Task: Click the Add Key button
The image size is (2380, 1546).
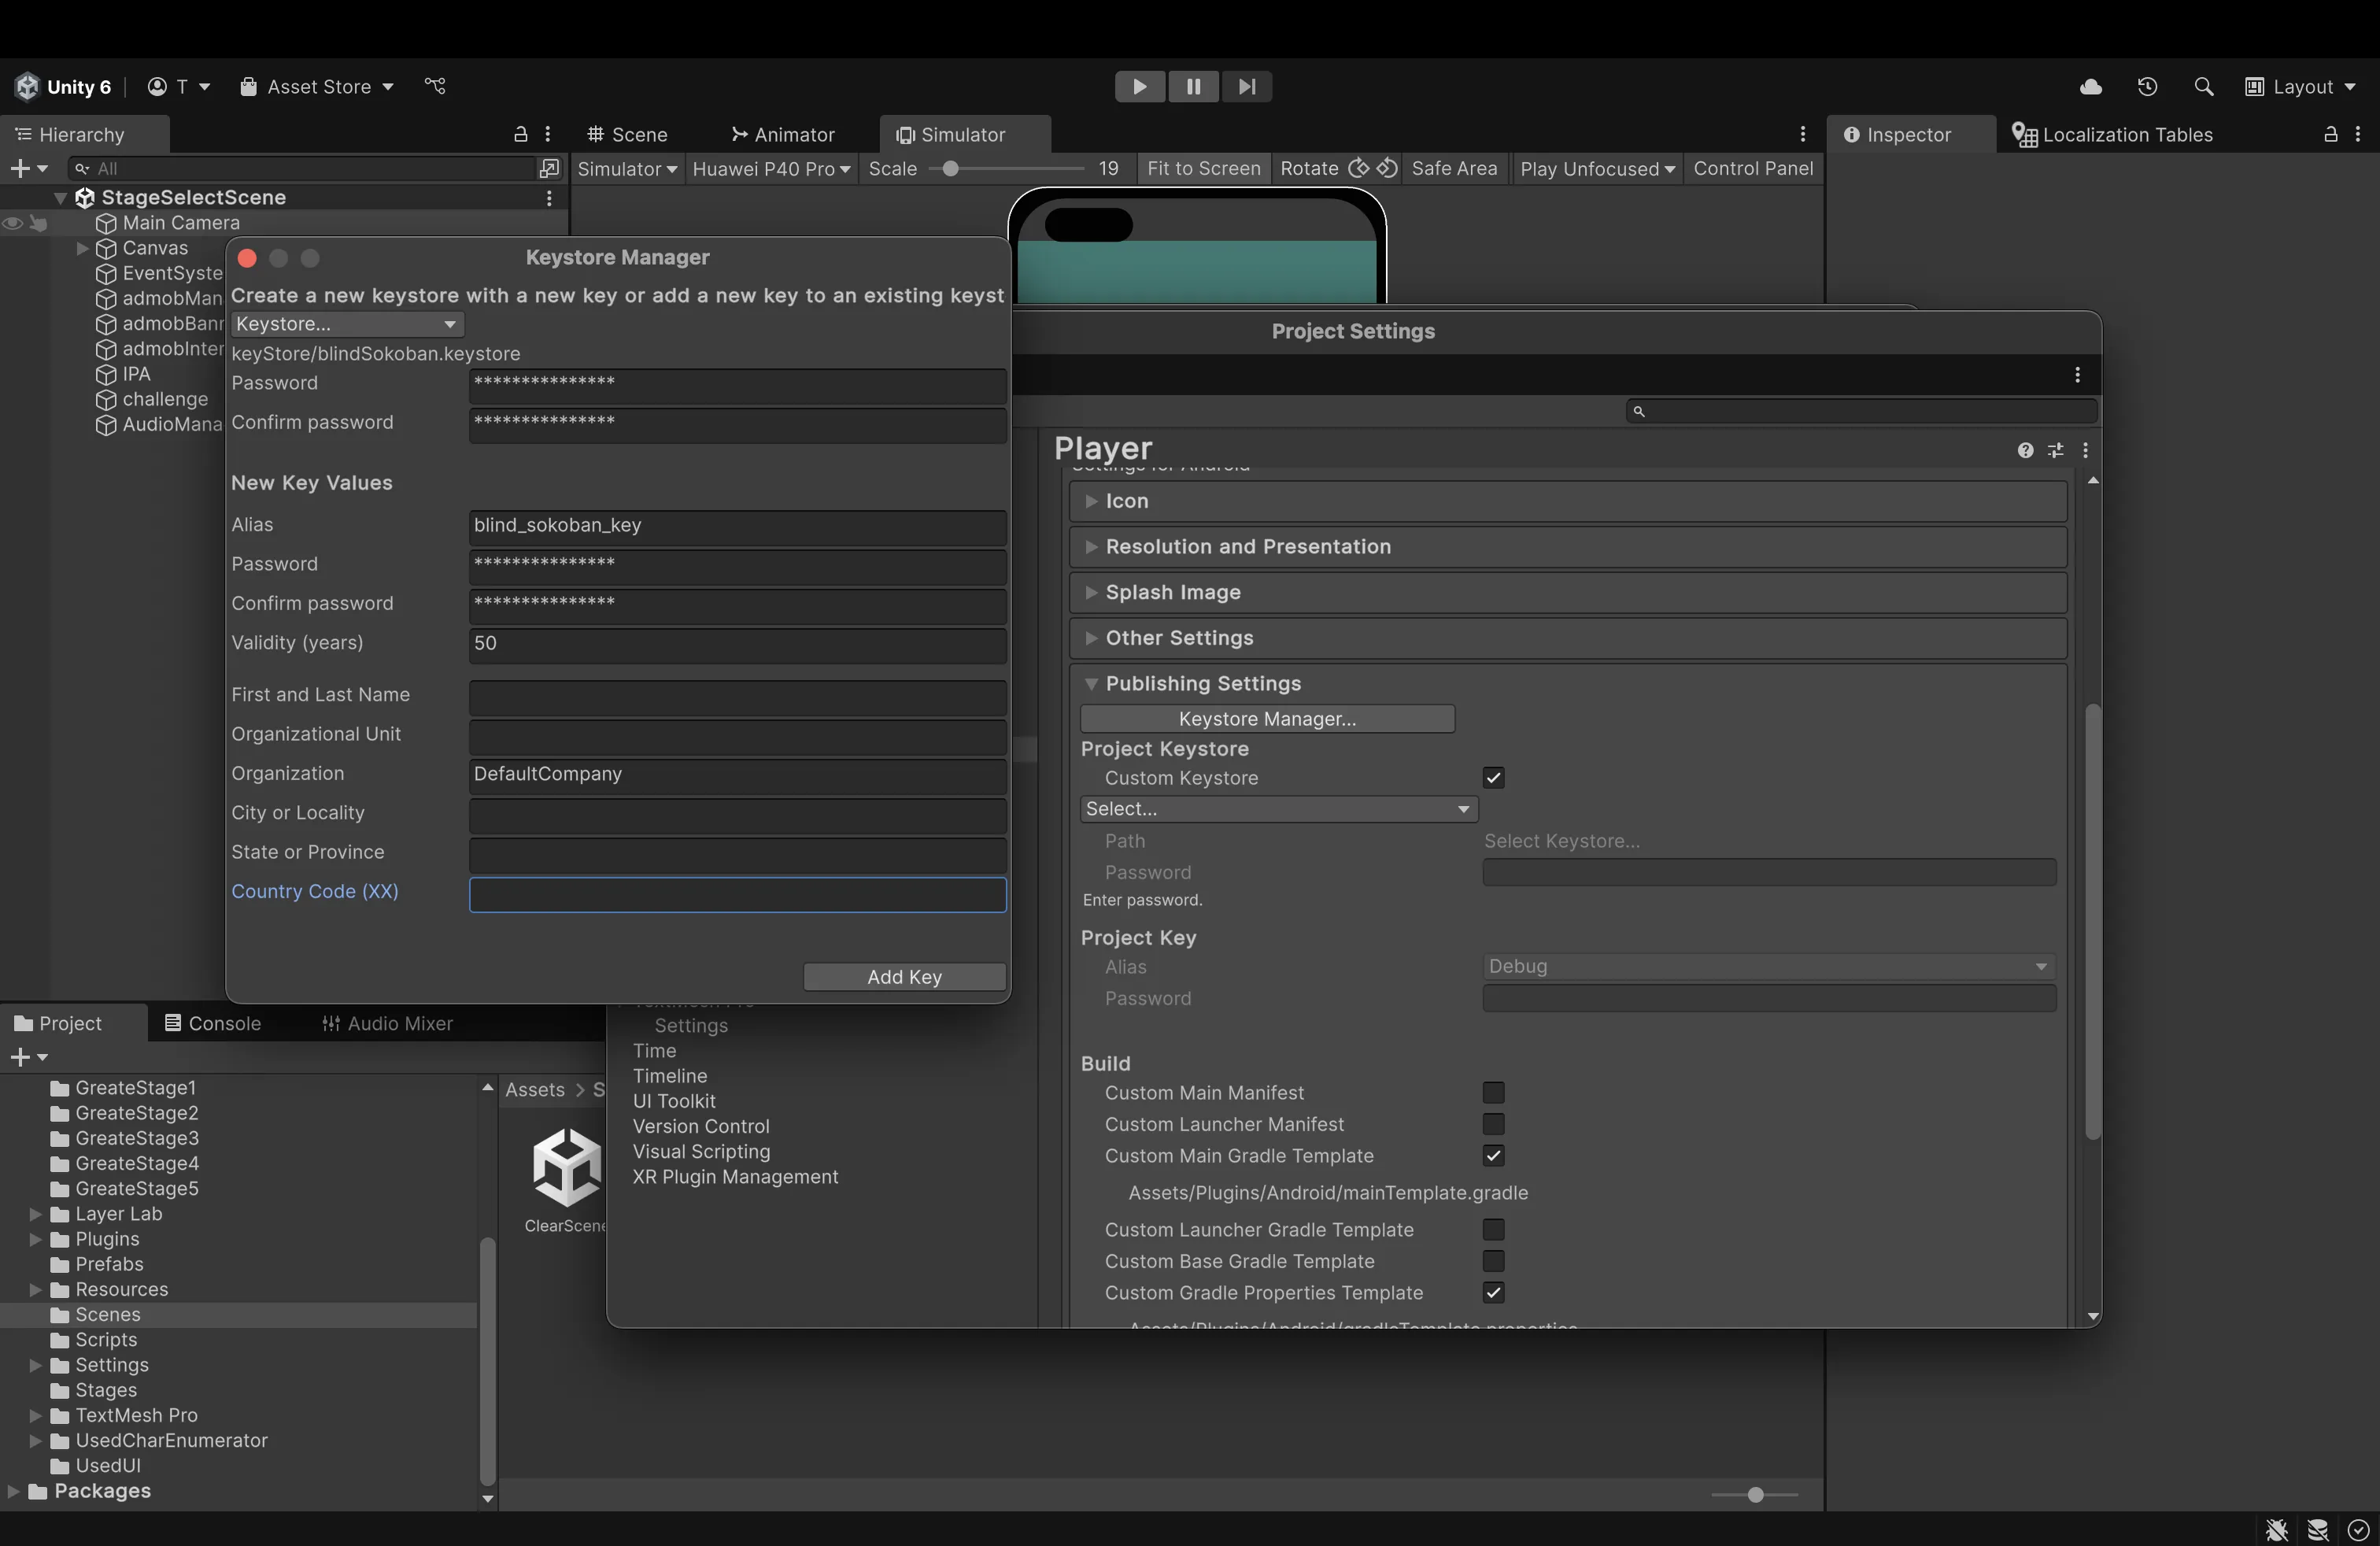Action: coord(904,977)
